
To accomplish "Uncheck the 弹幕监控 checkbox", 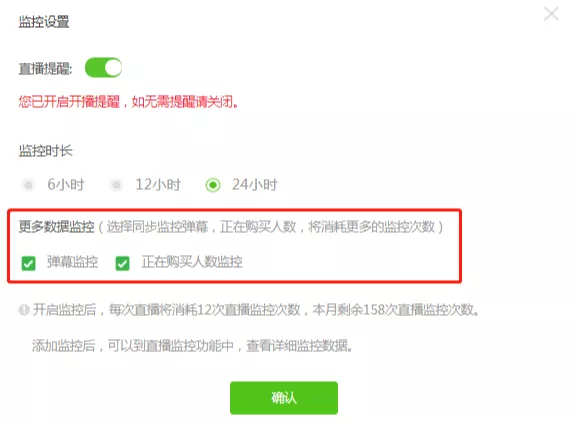I will tap(28, 263).
